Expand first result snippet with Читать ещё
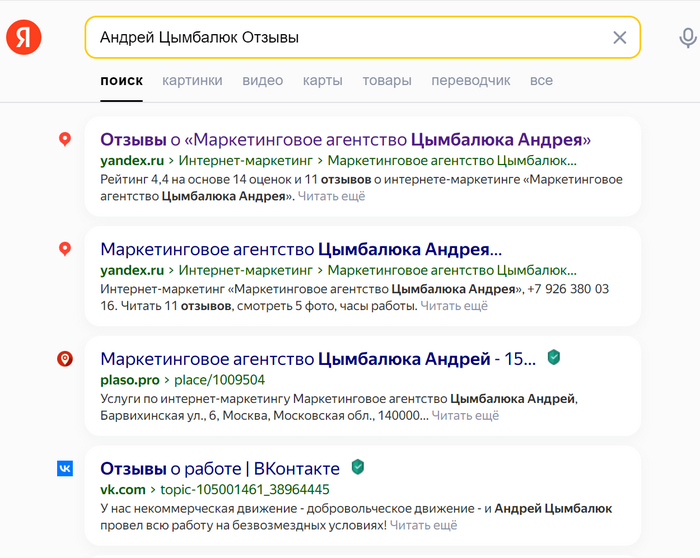The width and height of the screenshot is (700, 558). click(331, 196)
